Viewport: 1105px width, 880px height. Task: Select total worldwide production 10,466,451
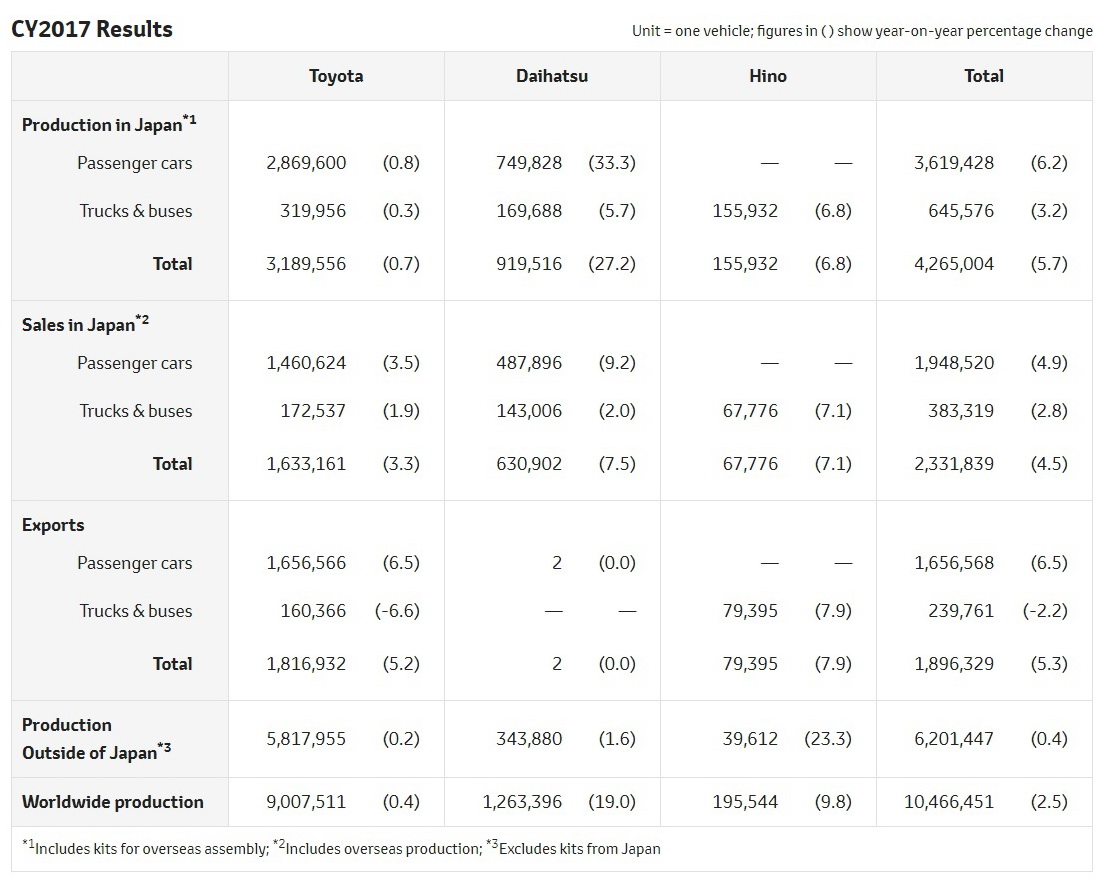coord(949,802)
